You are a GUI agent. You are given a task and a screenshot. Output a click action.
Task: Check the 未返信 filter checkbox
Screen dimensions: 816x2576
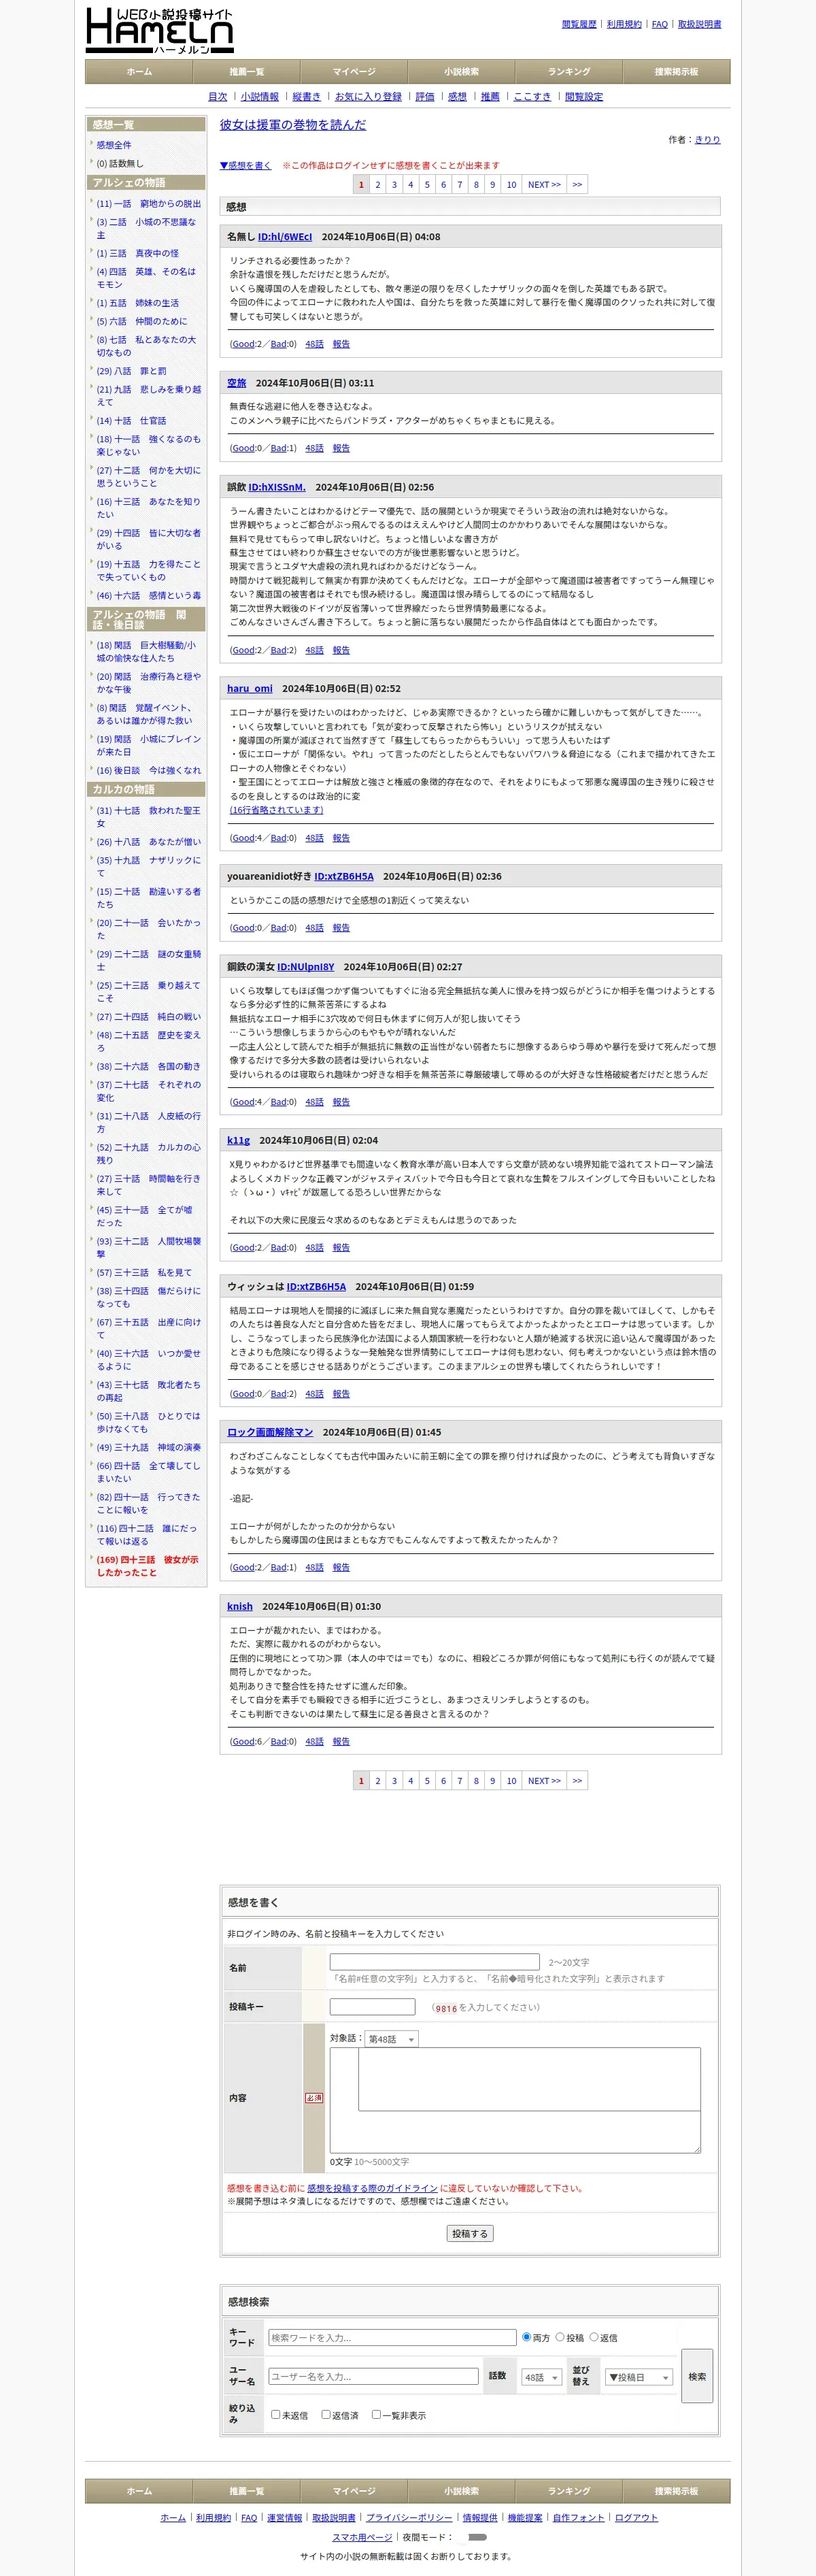275,2414
